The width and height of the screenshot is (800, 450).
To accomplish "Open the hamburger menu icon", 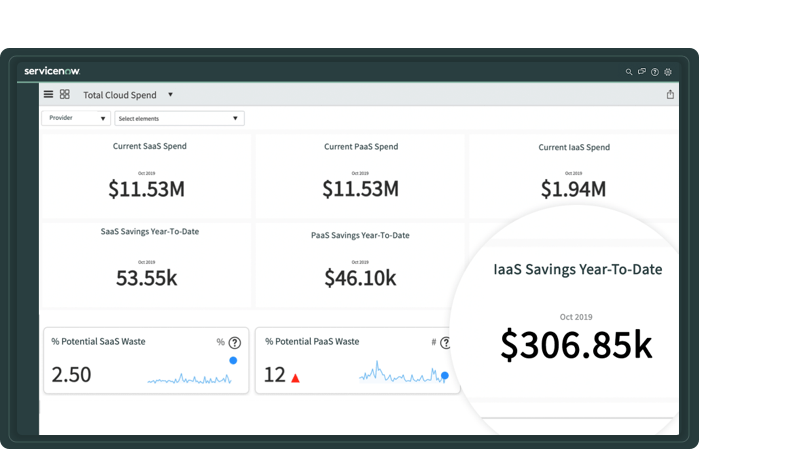I will (48, 94).
